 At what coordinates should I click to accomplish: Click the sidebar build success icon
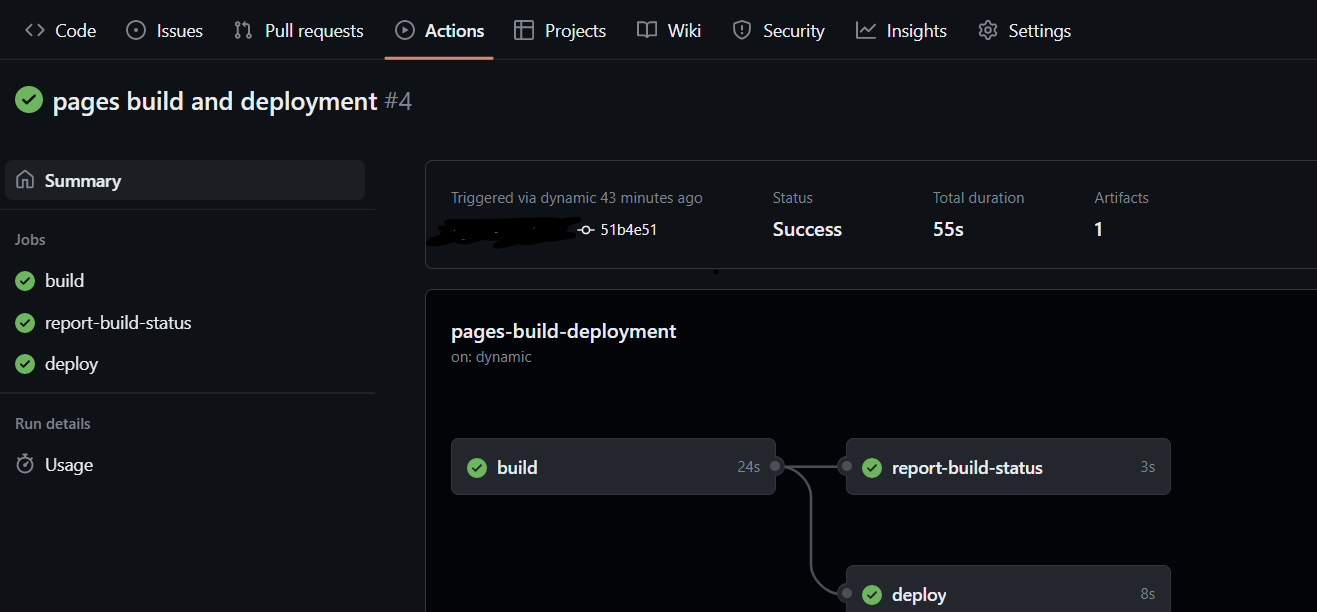pyautogui.click(x=25, y=281)
